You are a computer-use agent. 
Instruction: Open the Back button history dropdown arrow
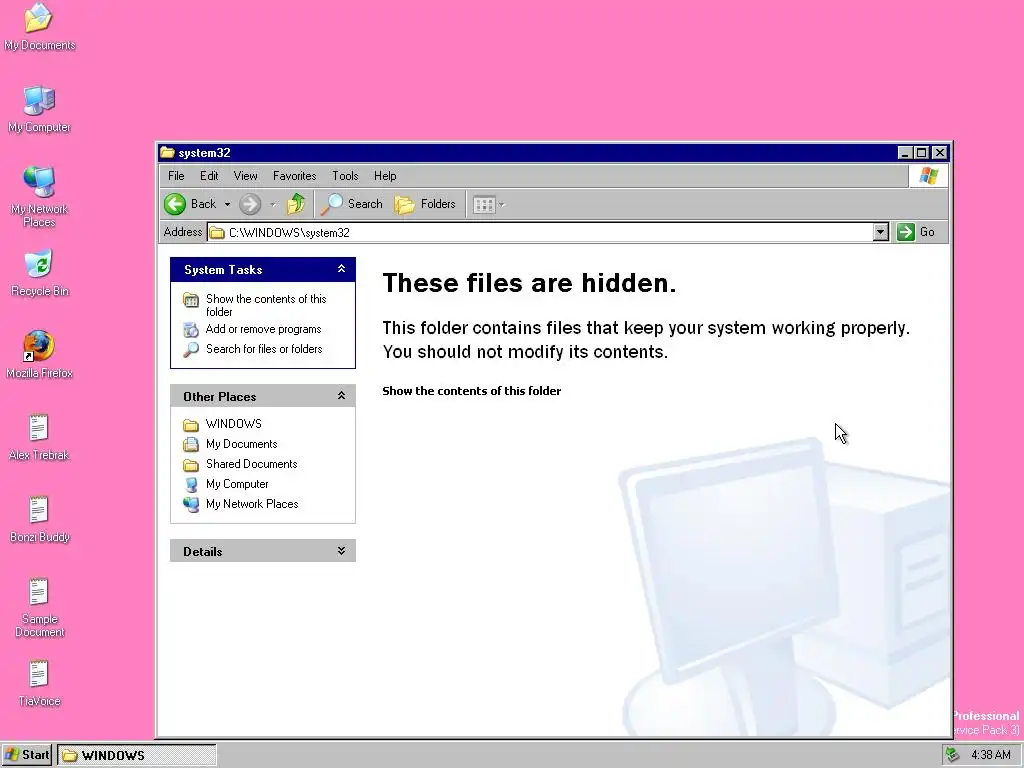click(x=227, y=204)
